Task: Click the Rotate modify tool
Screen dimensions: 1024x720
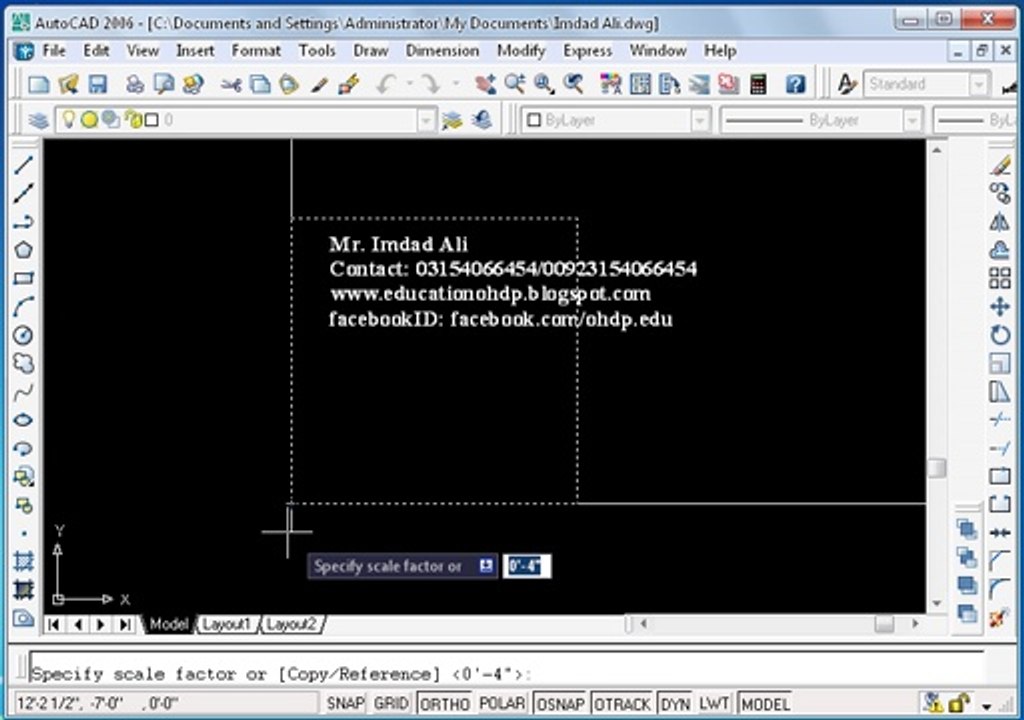Action: 1000,335
